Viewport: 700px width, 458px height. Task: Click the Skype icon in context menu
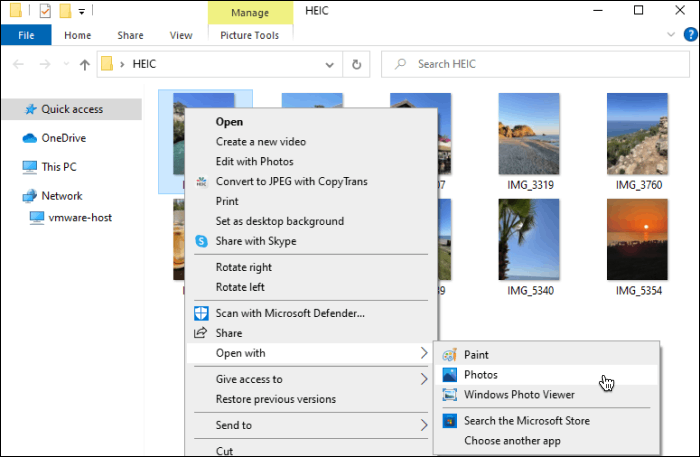tap(201, 241)
